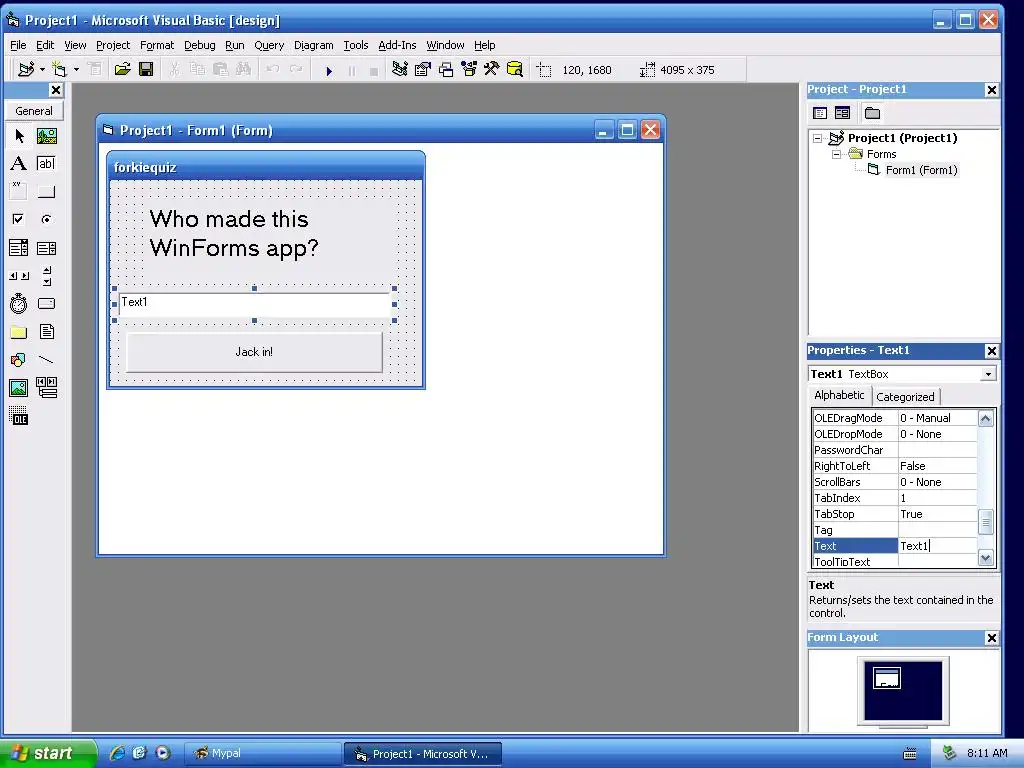Click form thumbnail in Form Layout
Screen dimensions: 1024x768
887,679
